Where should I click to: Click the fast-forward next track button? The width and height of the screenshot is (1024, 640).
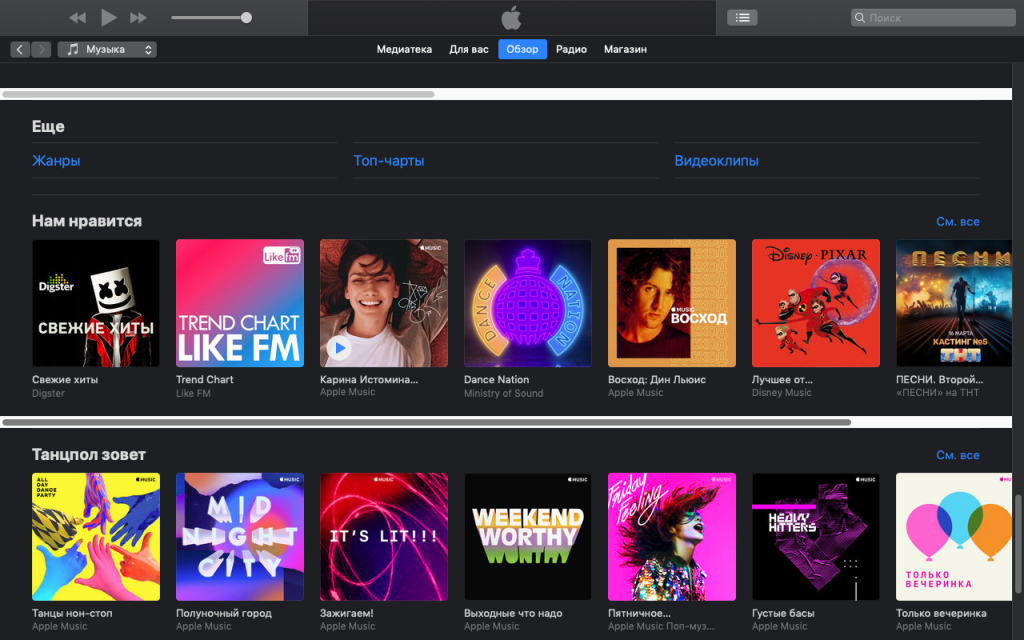click(138, 18)
